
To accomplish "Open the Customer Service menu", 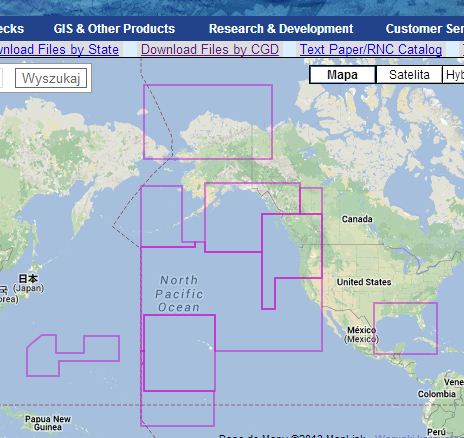I will coord(425,29).
